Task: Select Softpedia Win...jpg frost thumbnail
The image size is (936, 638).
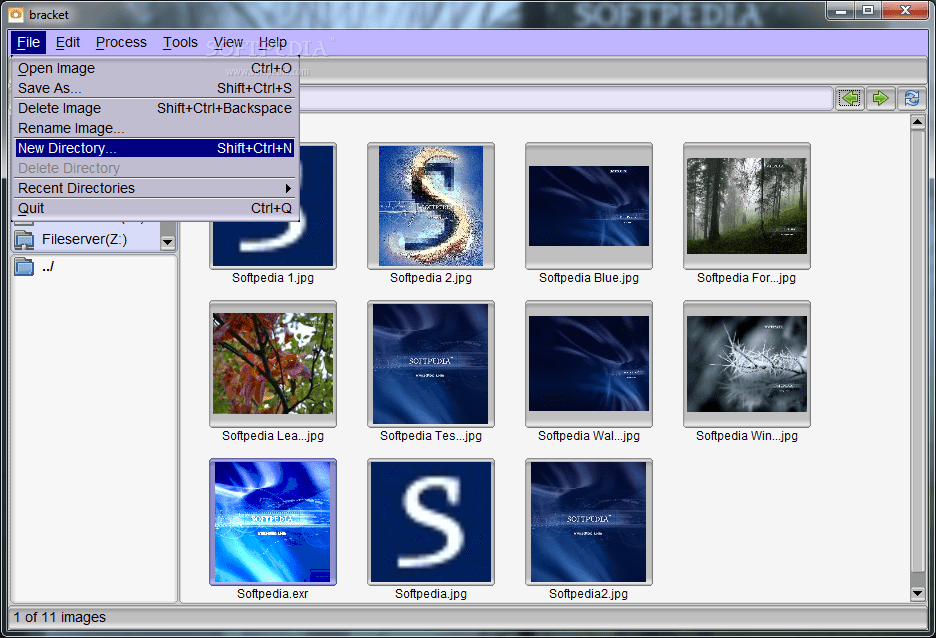Action: 747,364
